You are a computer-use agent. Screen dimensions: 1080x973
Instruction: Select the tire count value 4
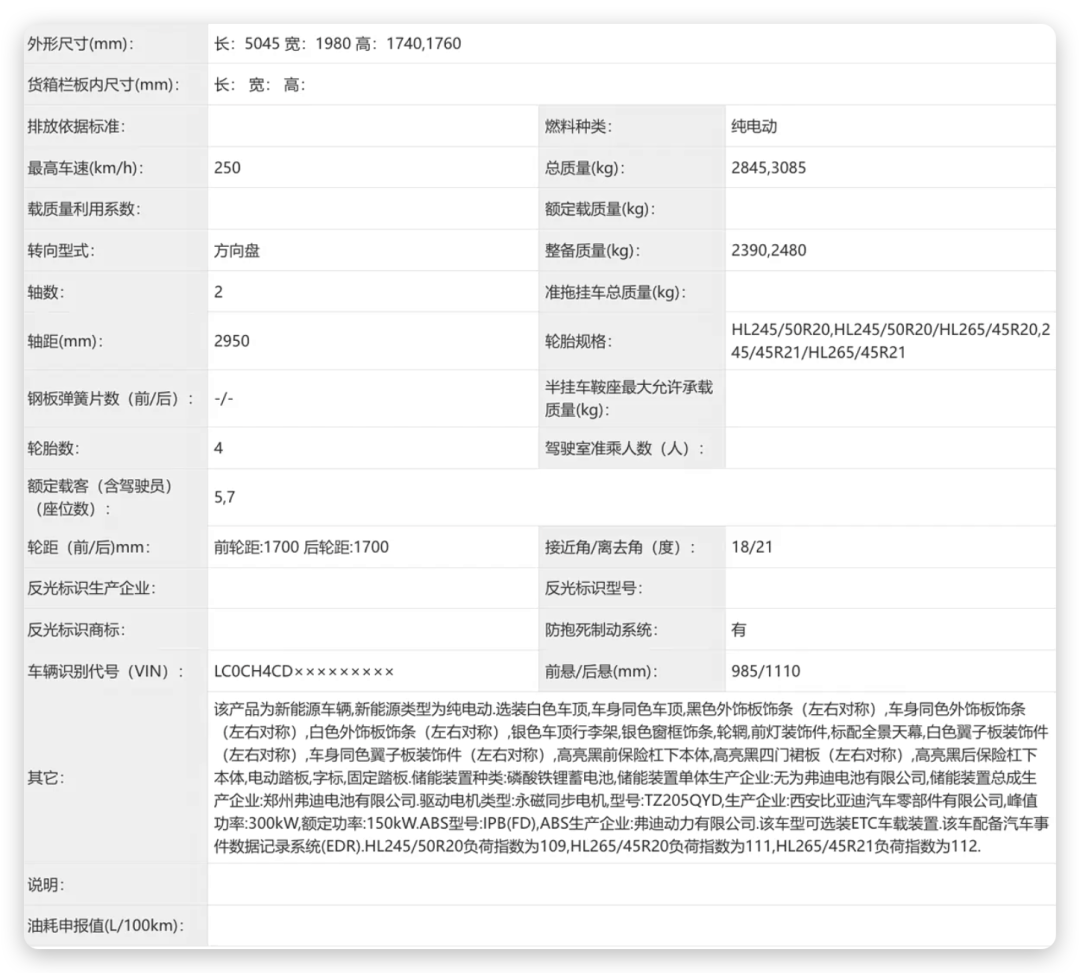(x=218, y=448)
